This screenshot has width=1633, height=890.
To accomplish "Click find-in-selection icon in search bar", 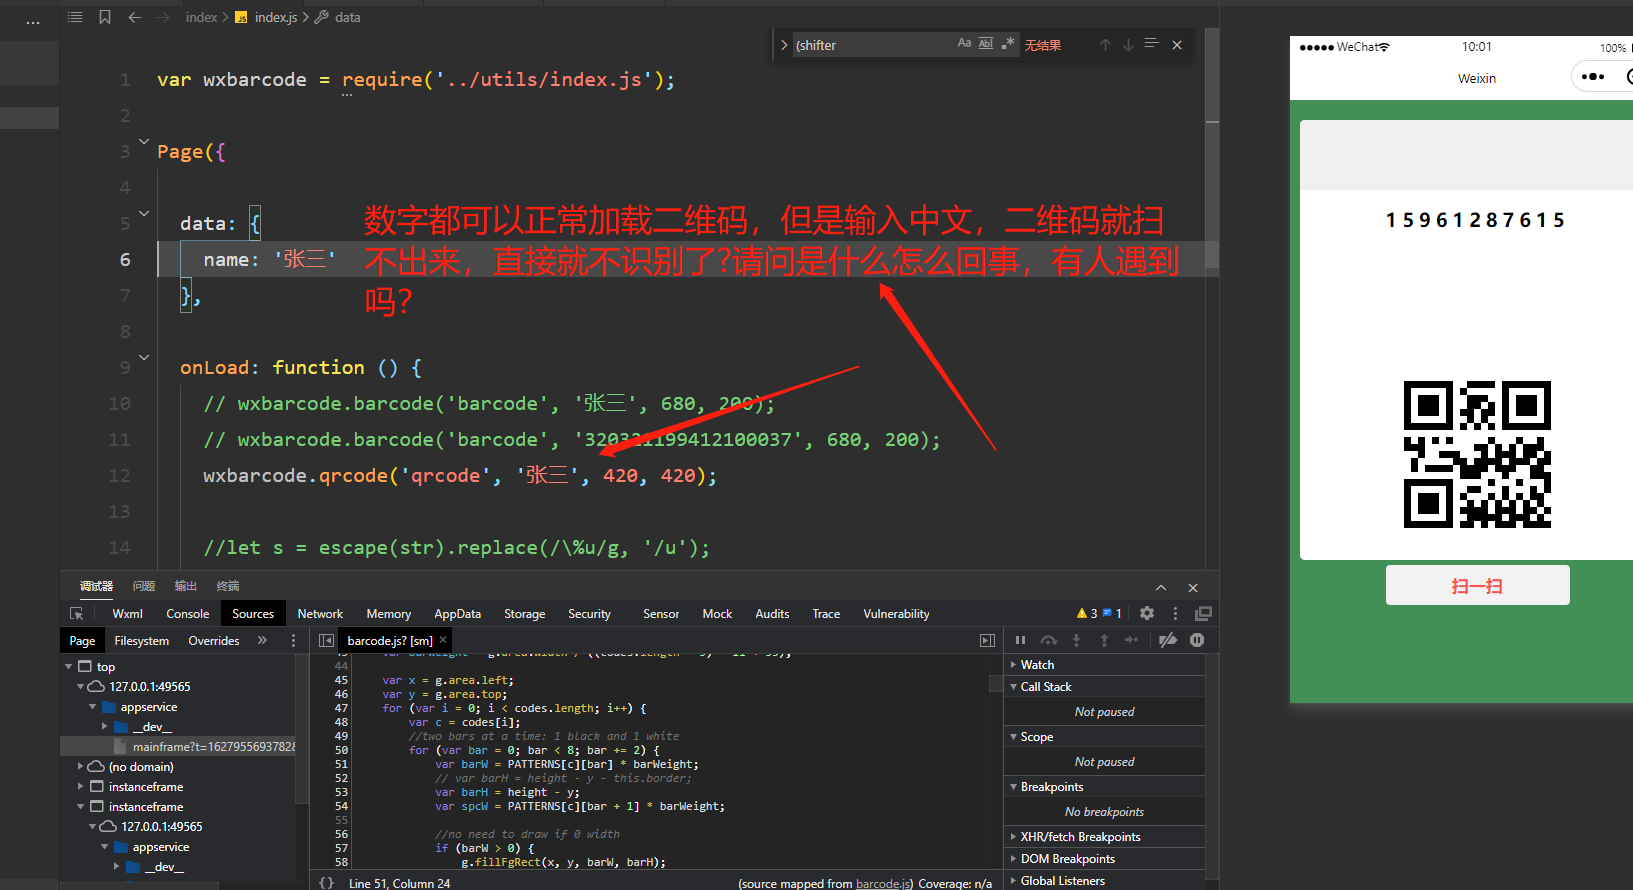I will click(x=1151, y=44).
